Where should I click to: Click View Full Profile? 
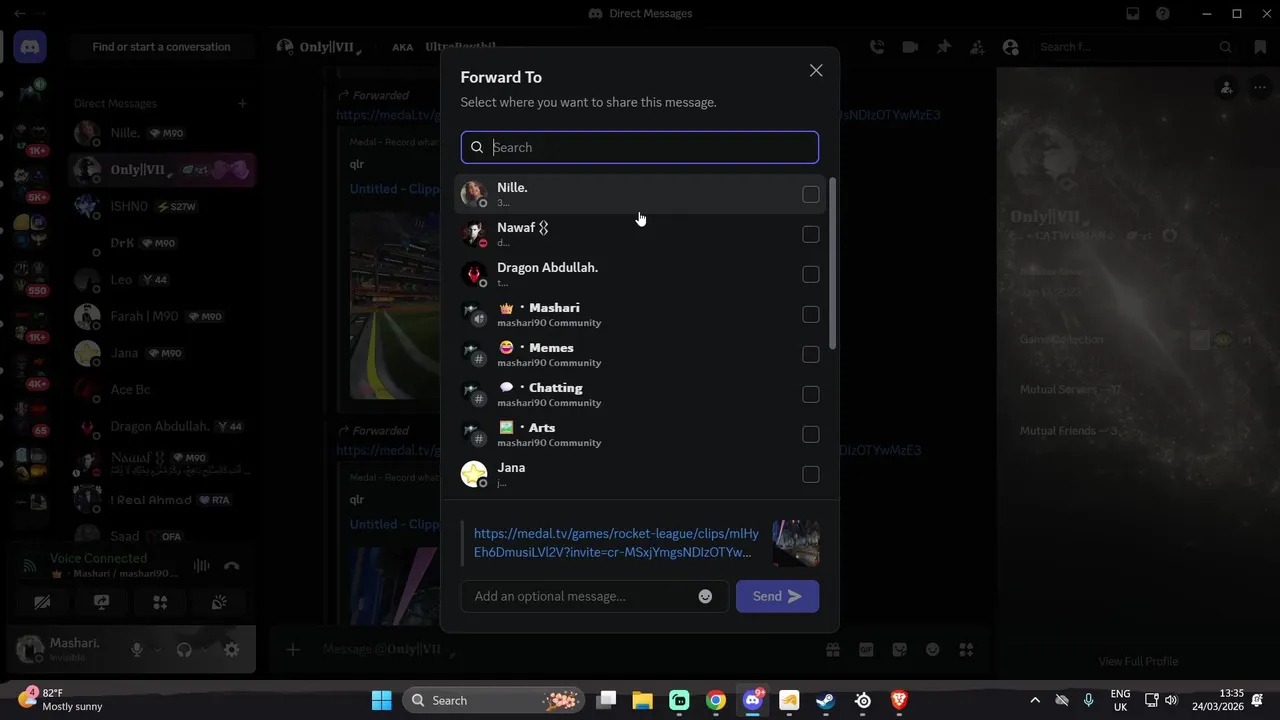coord(1138,661)
